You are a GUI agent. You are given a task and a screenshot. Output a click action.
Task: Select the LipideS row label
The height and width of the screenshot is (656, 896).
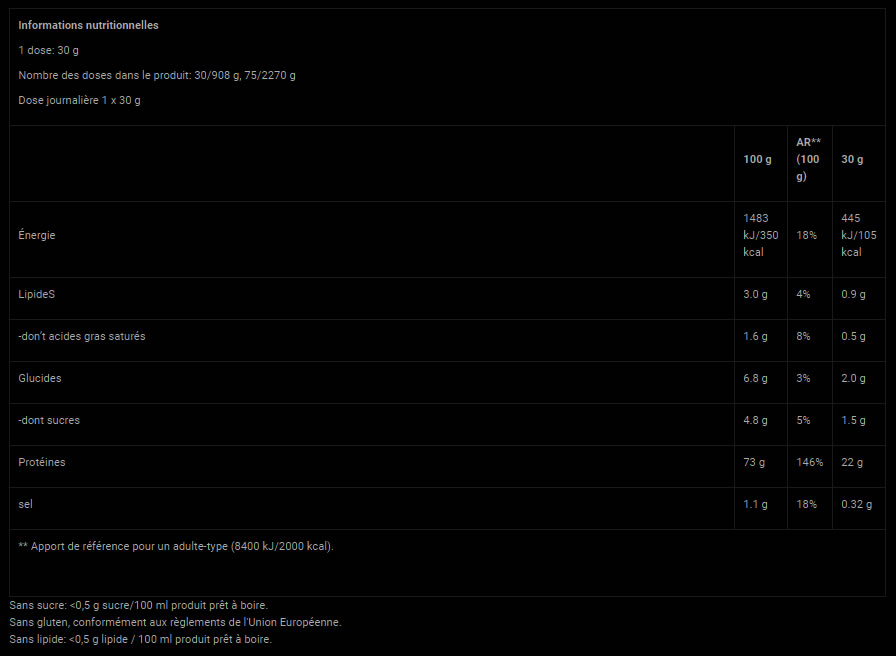pos(38,294)
